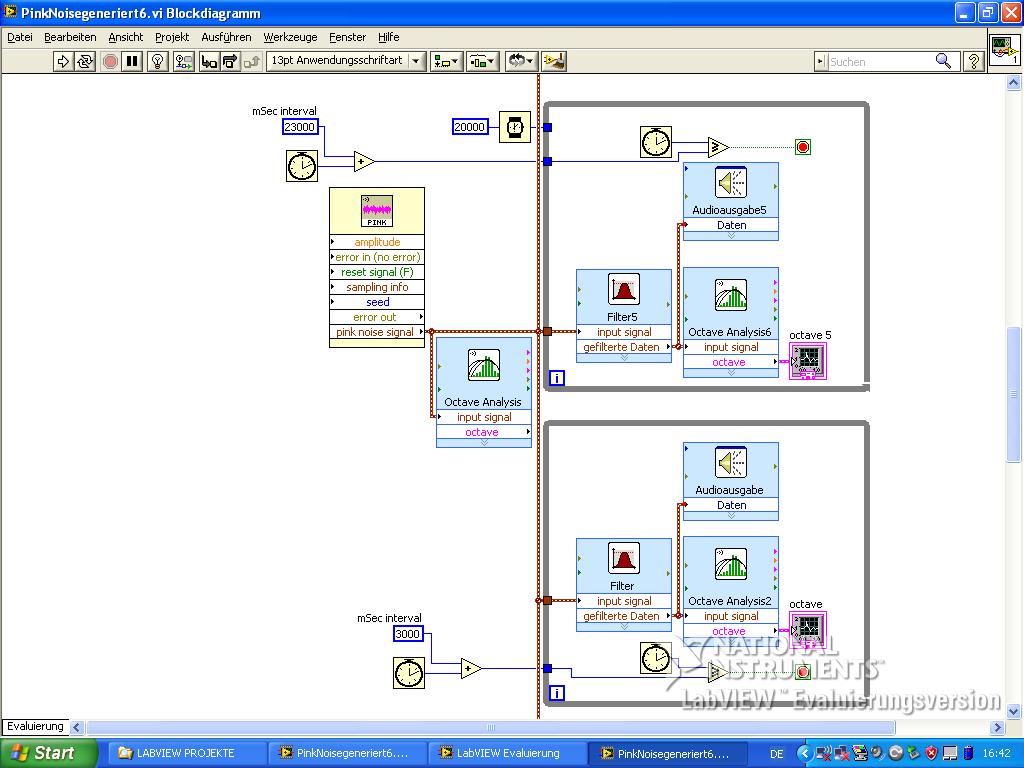The image size is (1024, 768).
Task: Select the 23000 mSec interval constant
Action: [300, 127]
